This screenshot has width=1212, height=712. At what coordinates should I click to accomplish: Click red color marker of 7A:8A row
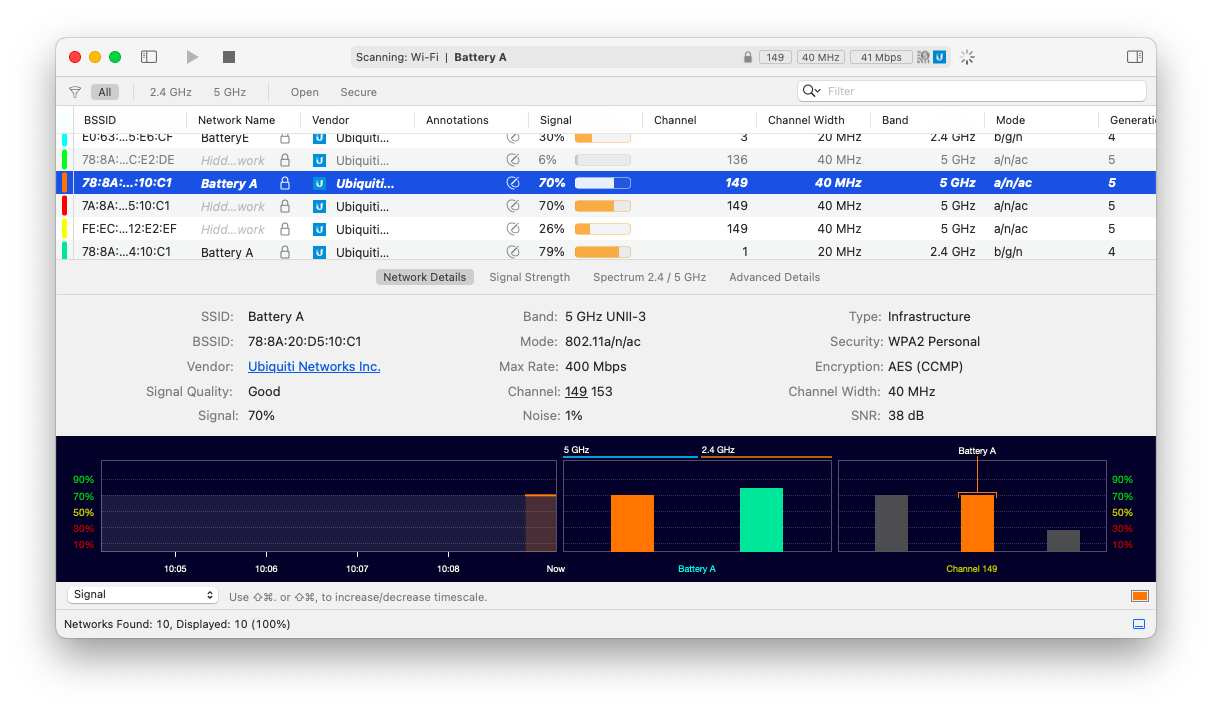pos(64,206)
